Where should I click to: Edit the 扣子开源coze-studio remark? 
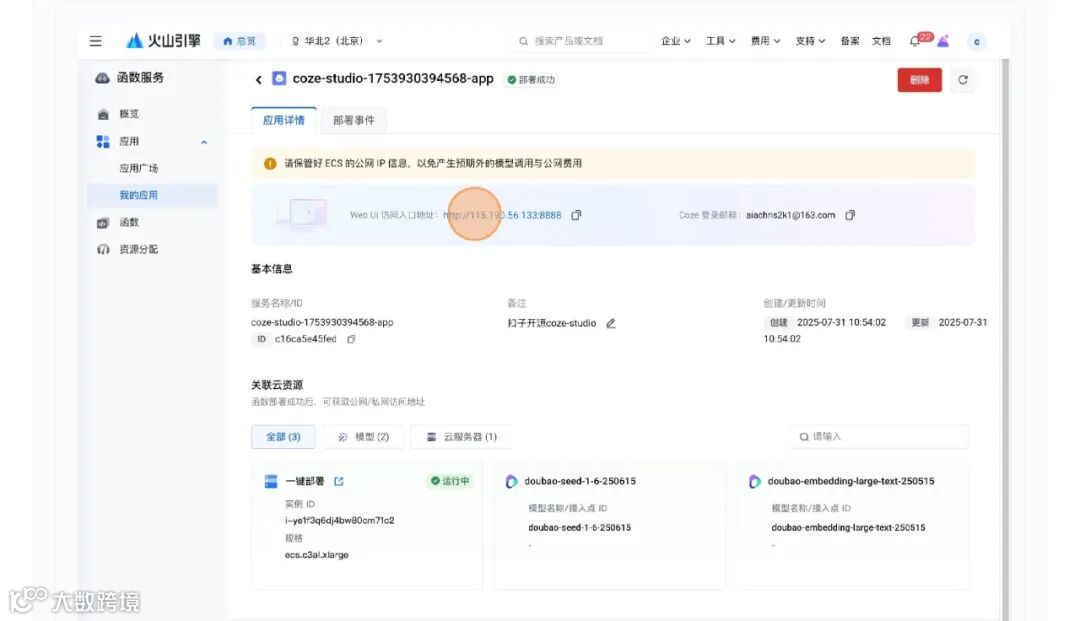[x=611, y=323]
